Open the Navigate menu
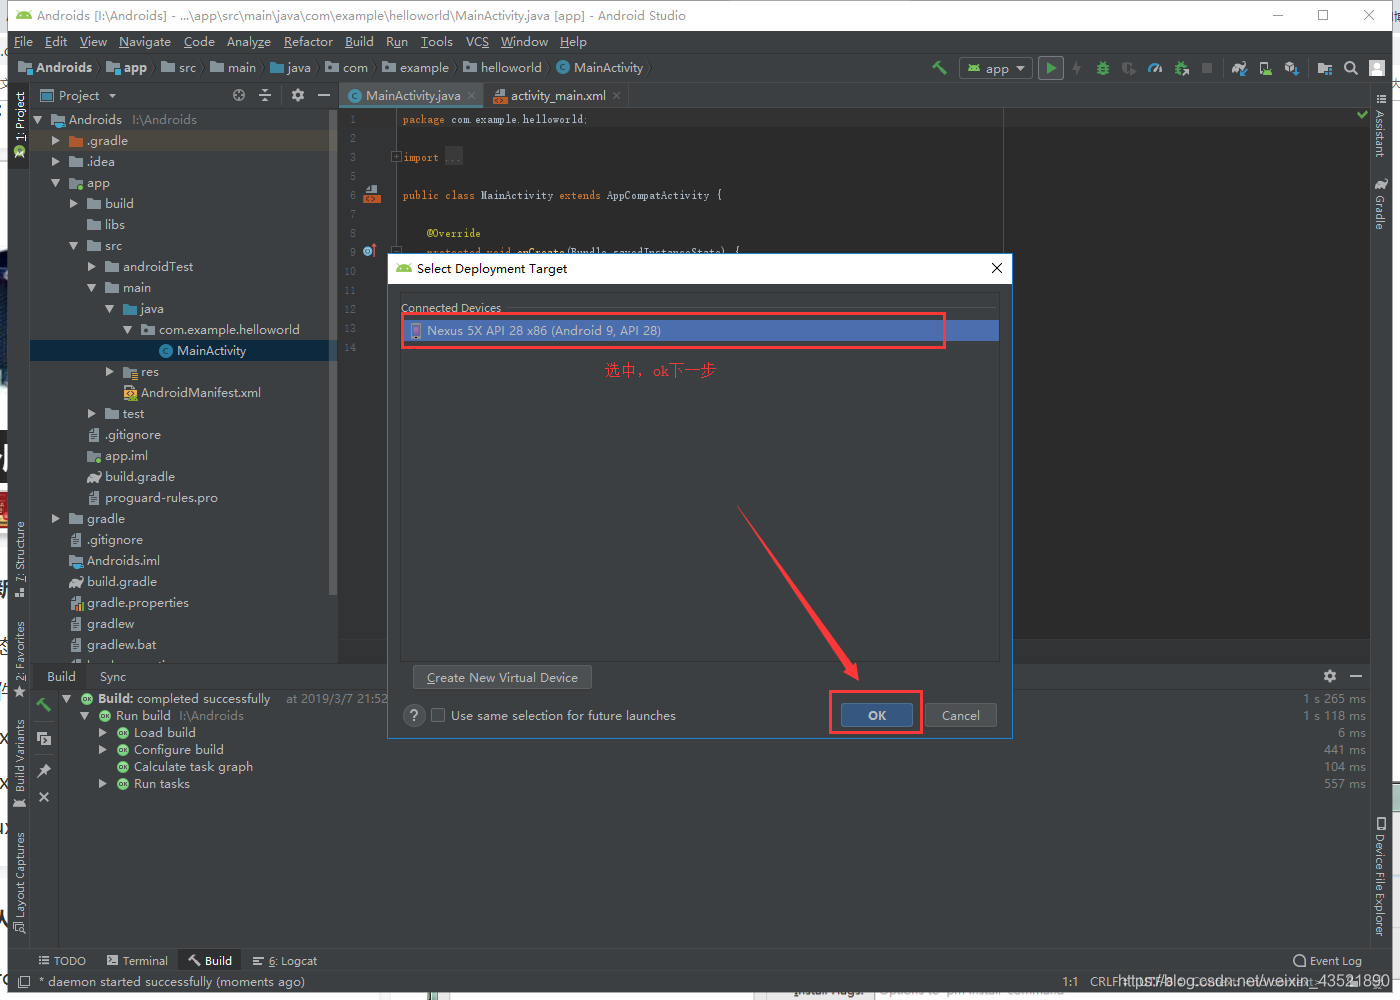 point(145,42)
